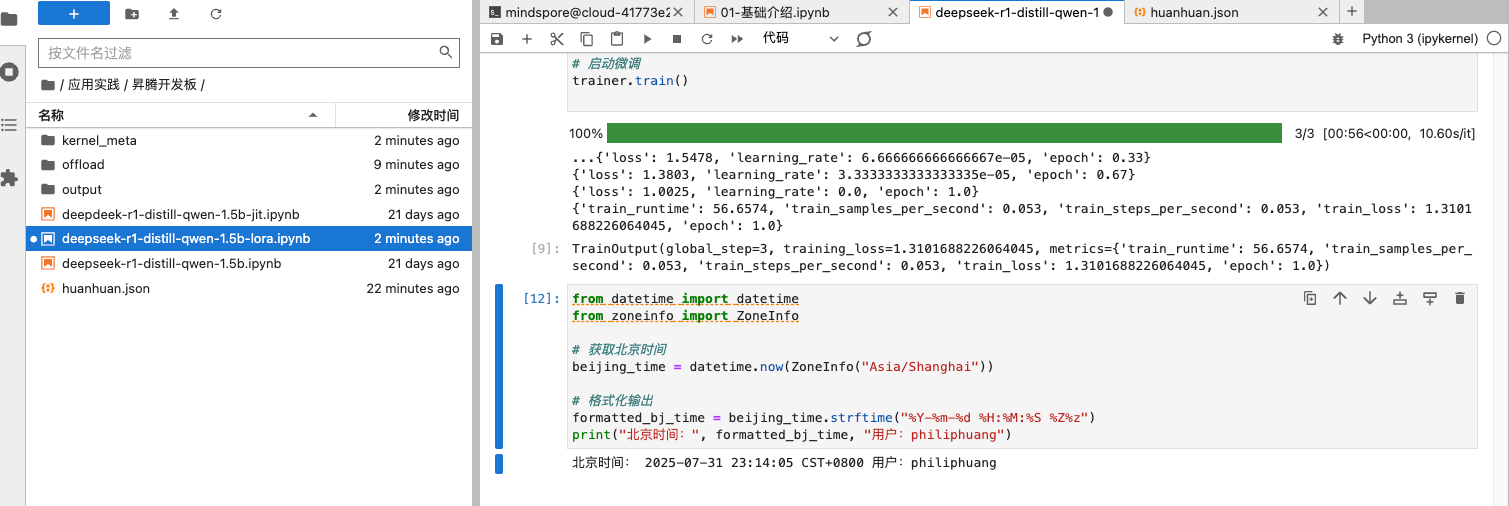Click the blue new launcher plus button

click(73, 13)
